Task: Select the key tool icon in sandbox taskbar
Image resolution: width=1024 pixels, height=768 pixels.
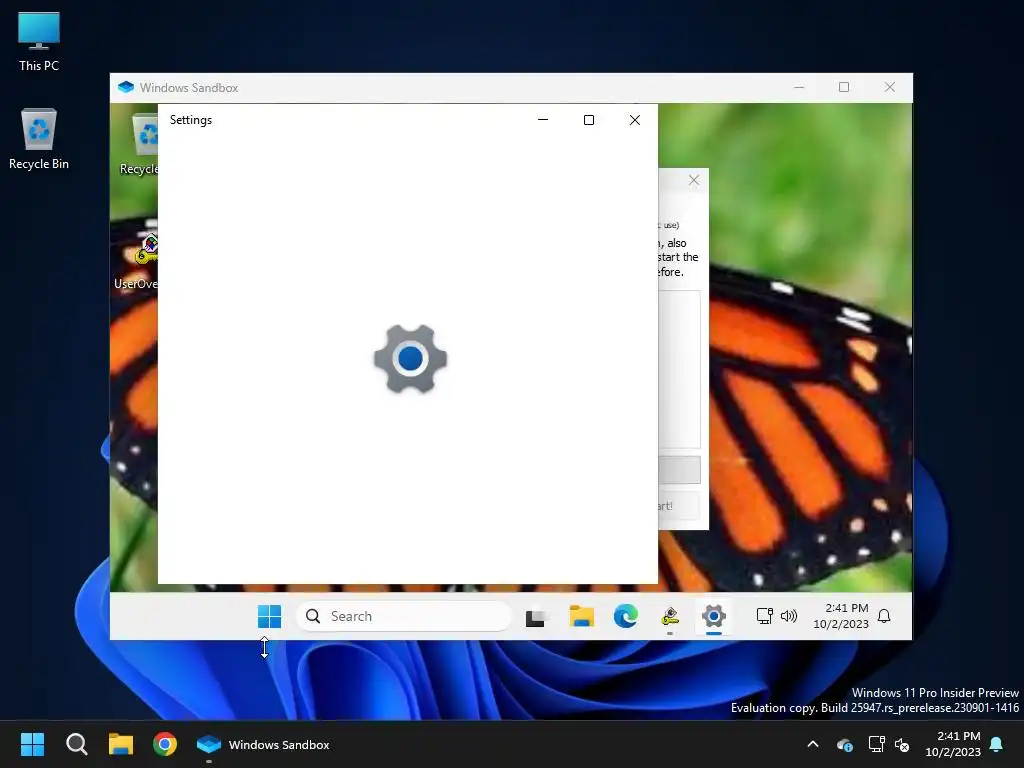Action: point(670,616)
